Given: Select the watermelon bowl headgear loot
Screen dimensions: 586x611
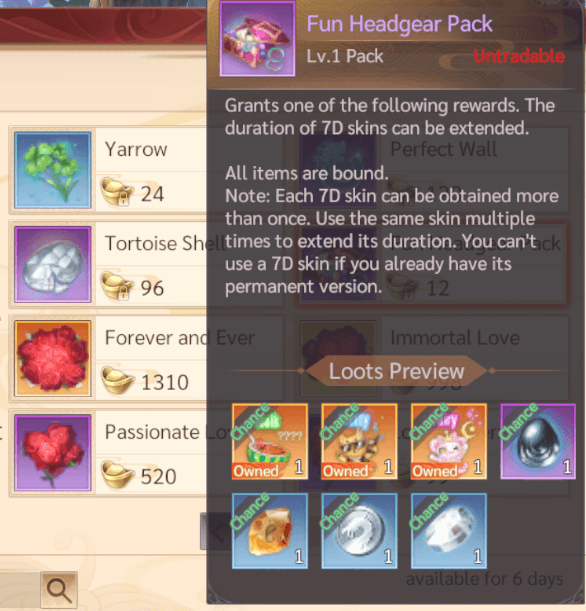Looking at the screenshot, I should 270,441.
